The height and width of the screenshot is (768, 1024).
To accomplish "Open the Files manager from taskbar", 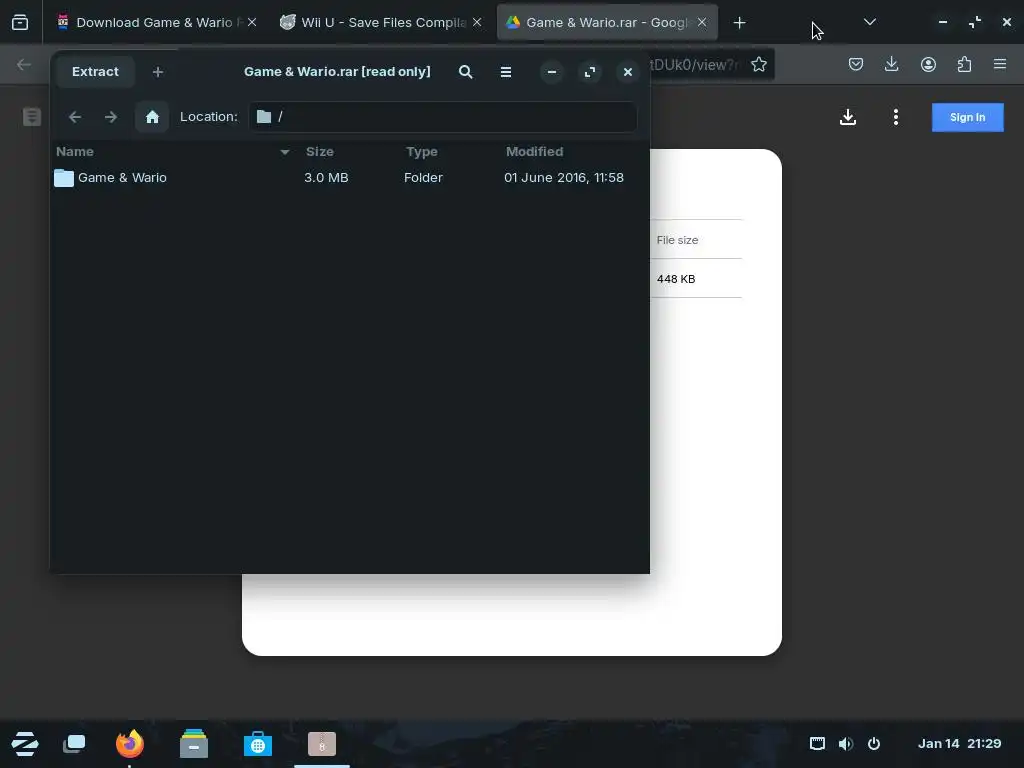I will (x=194, y=744).
